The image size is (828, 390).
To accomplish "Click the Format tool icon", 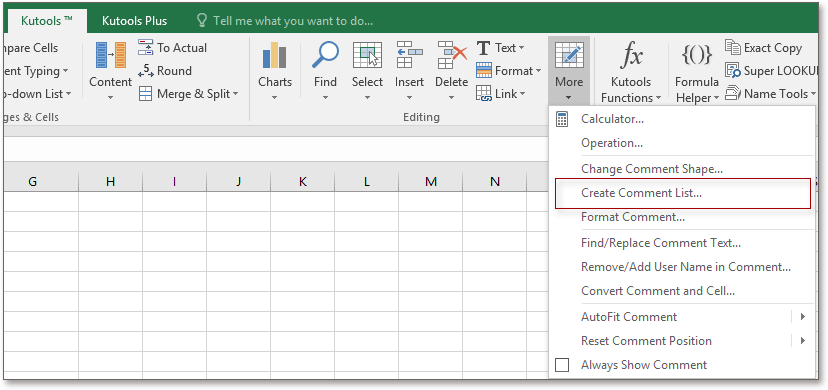I will (484, 70).
